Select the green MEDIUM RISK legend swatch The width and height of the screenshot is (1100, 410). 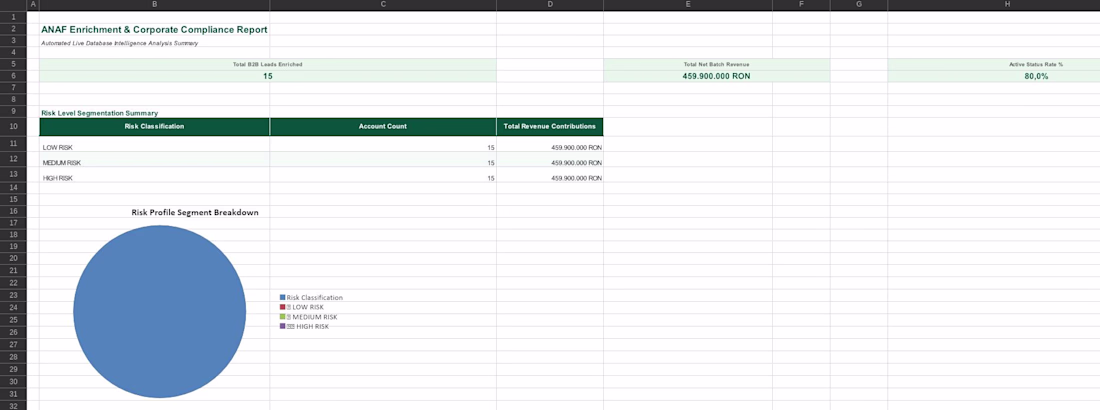point(283,317)
